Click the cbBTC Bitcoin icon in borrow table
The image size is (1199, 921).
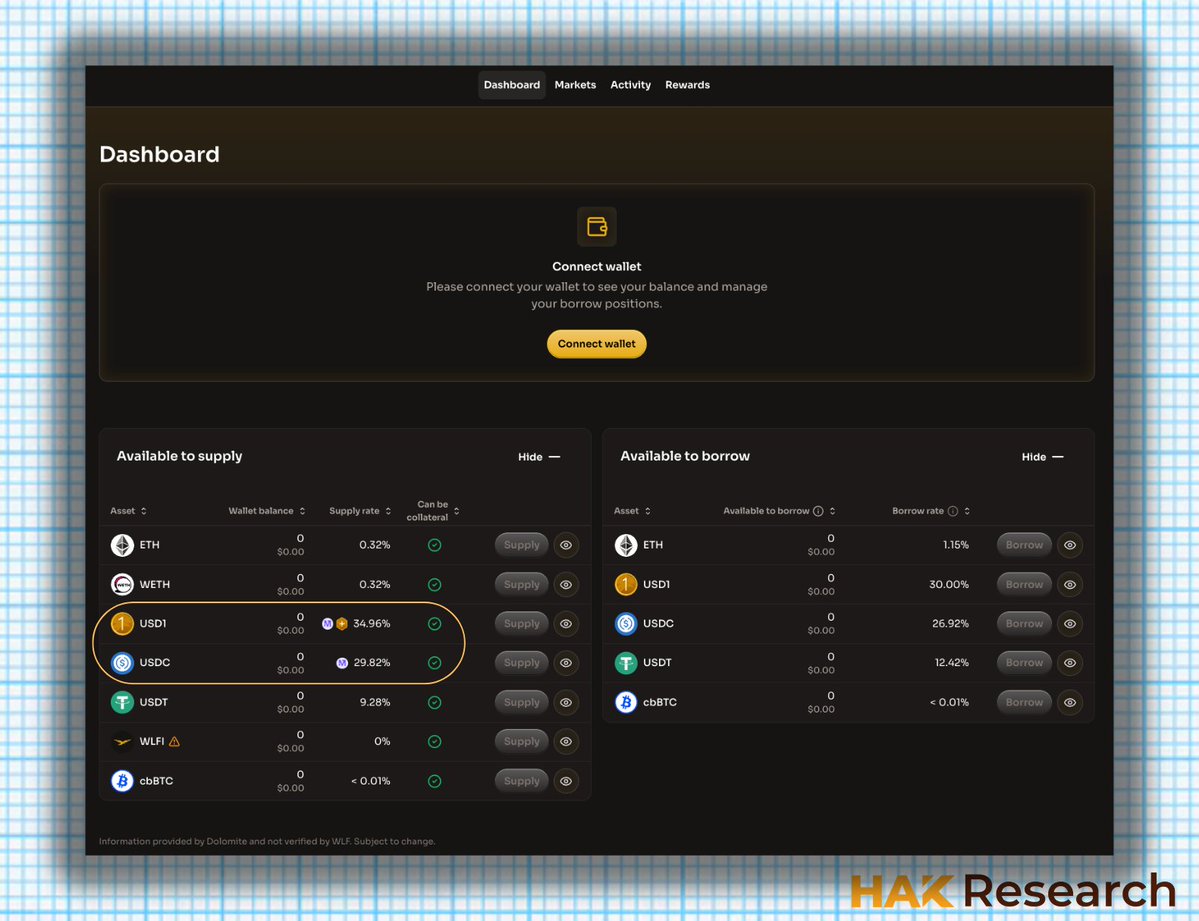coord(625,702)
